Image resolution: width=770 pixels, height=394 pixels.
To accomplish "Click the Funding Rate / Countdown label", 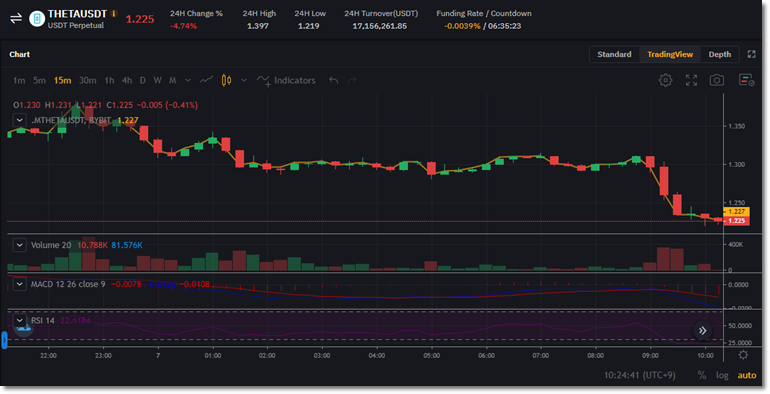I will click(x=484, y=13).
